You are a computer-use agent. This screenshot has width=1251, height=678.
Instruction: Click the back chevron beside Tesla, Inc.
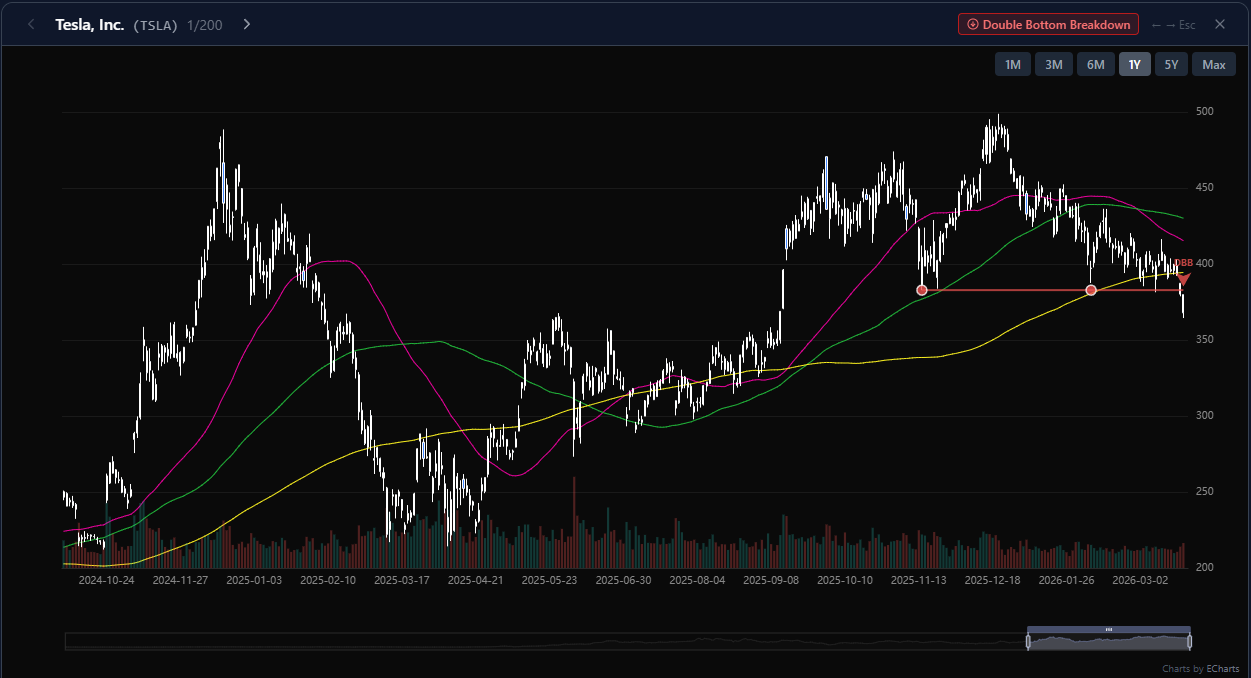click(x=30, y=24)
